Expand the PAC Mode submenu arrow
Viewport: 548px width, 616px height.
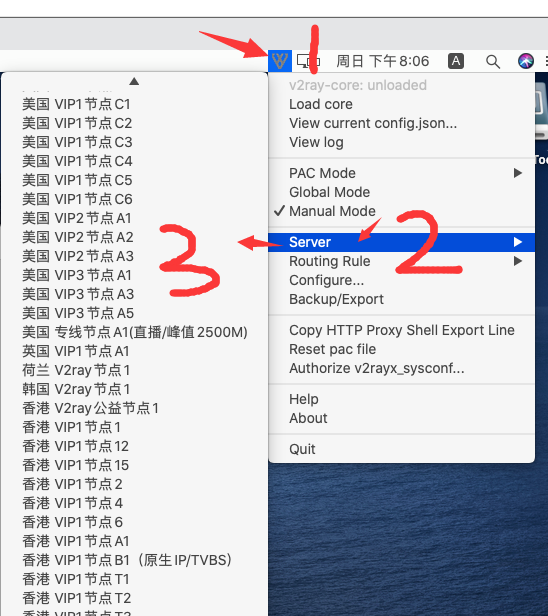pyautogui.click(x=518, y=173)
